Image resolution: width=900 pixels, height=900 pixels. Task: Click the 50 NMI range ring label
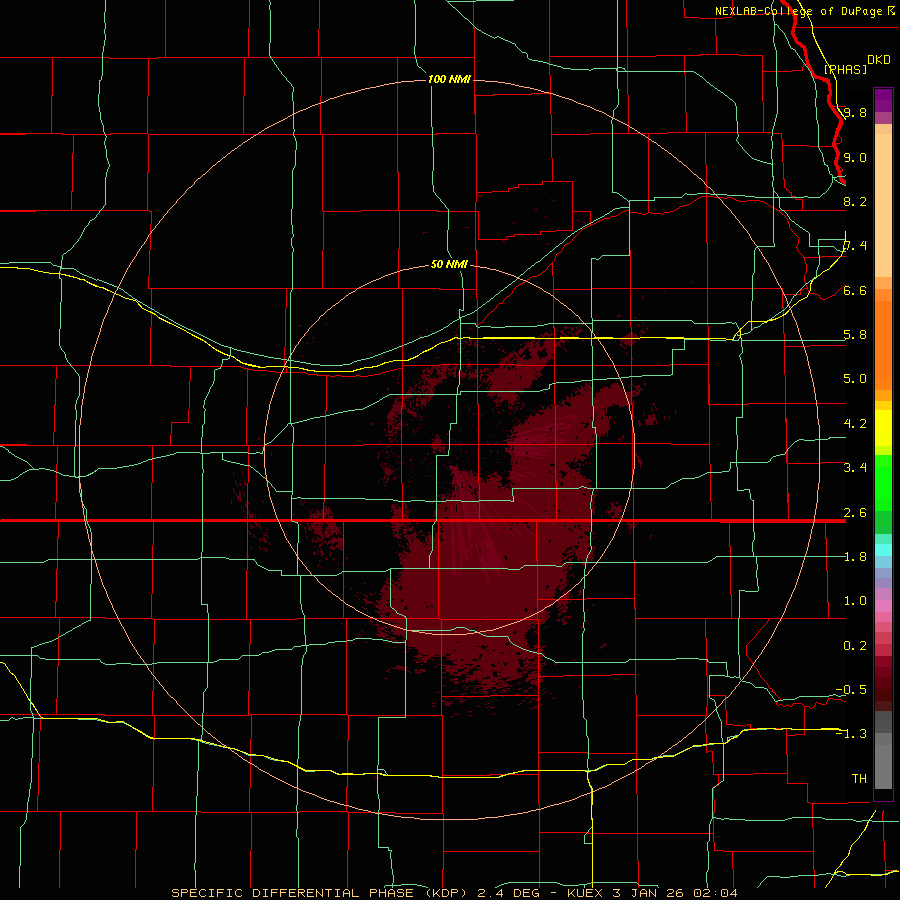pos(449,264)
